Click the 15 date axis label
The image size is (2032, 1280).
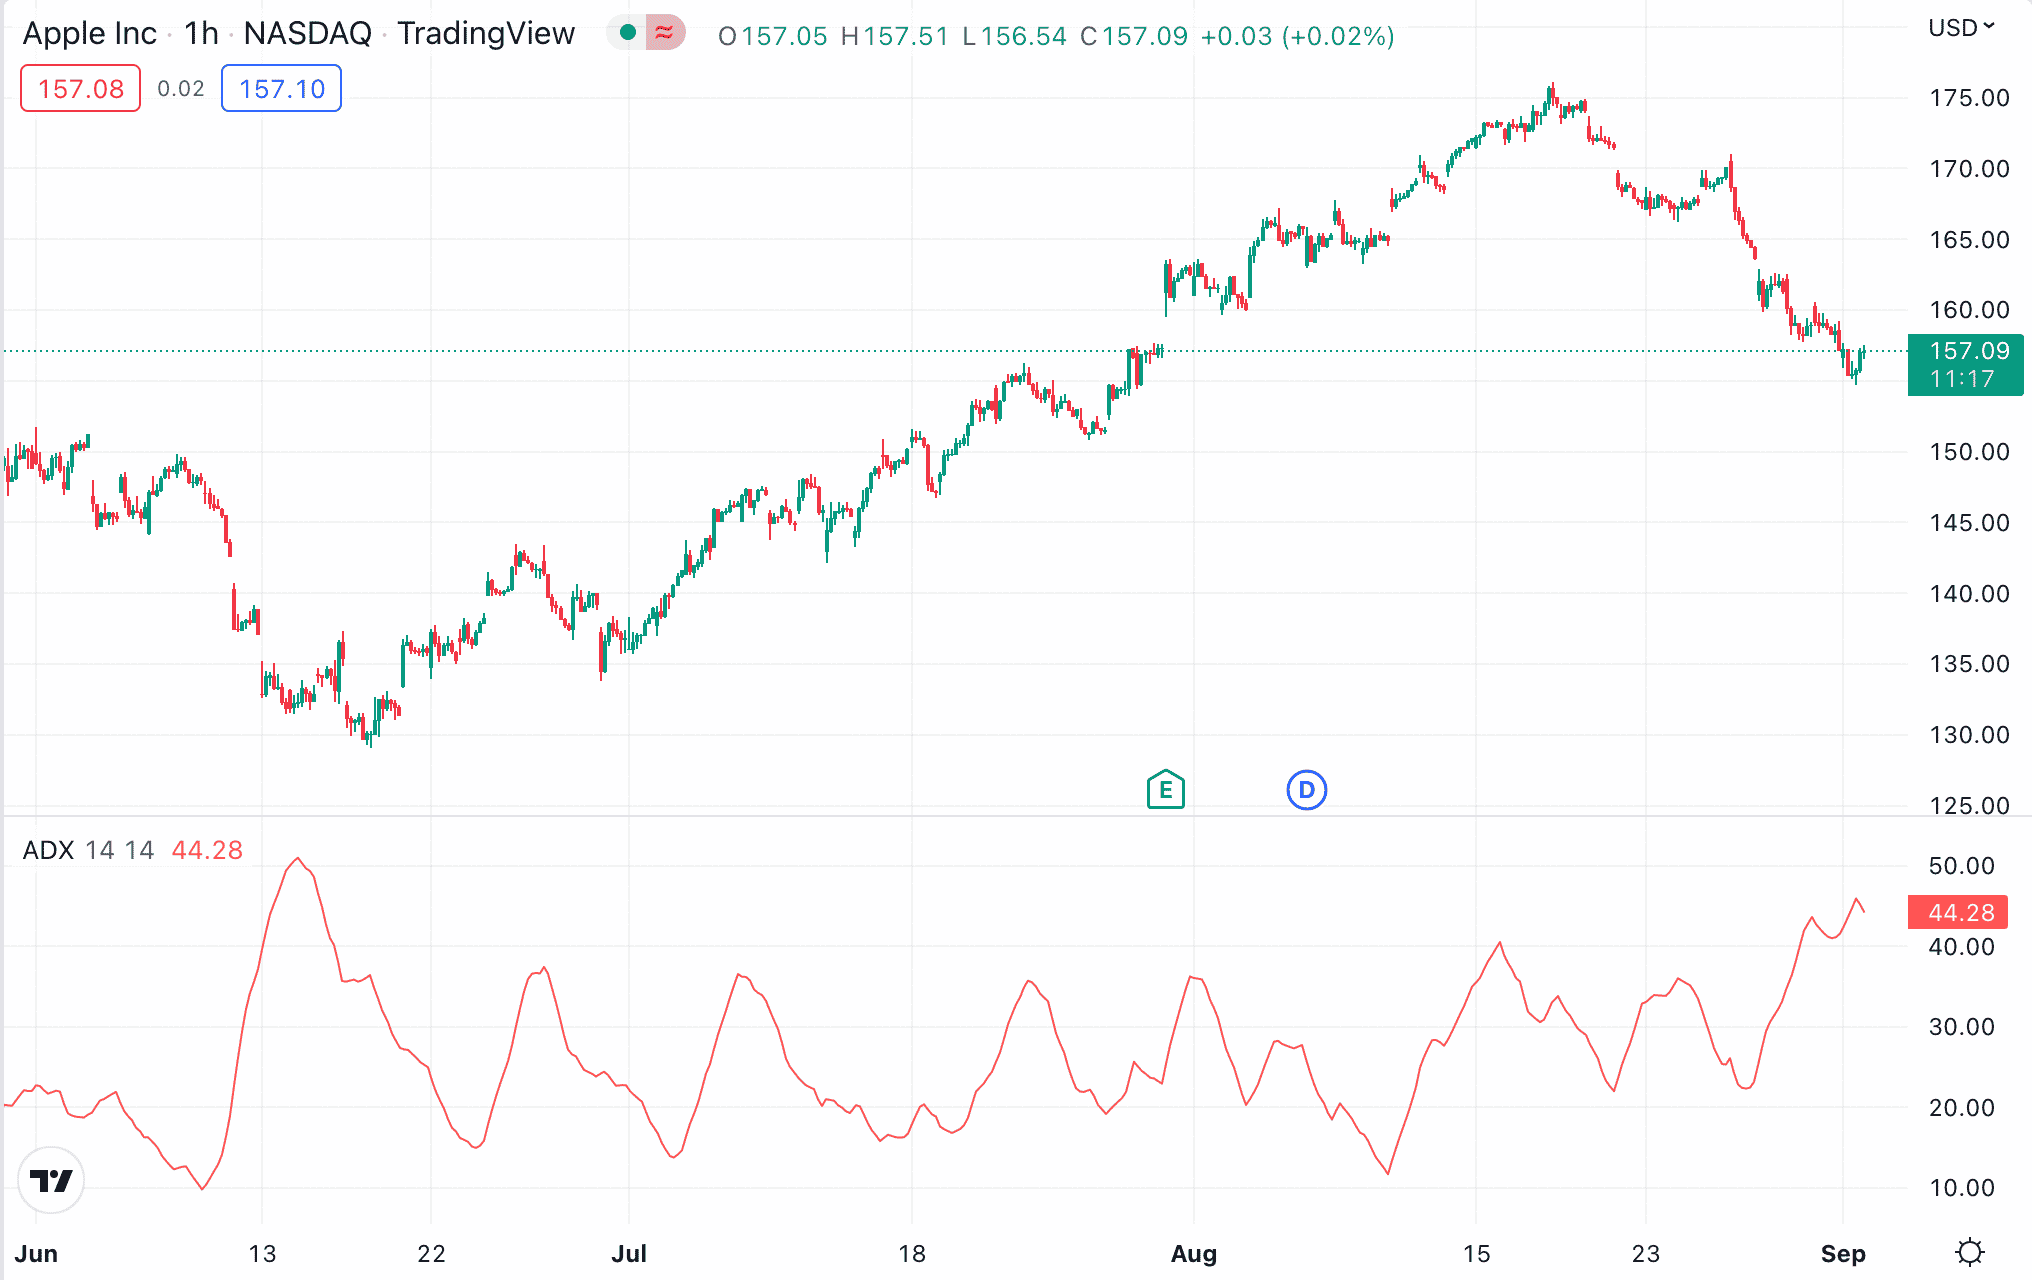[1476, 1254]
